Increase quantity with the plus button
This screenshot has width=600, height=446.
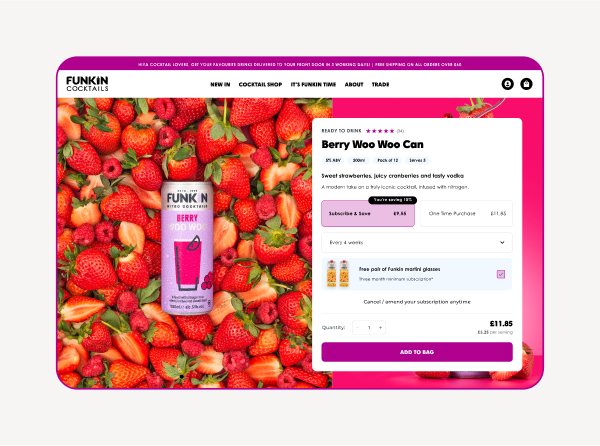(380, 327)
